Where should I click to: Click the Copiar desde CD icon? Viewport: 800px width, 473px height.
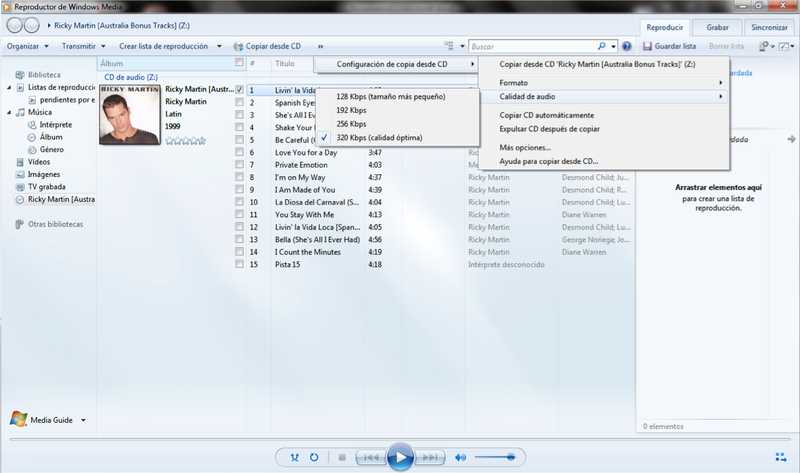coord(238,46)
